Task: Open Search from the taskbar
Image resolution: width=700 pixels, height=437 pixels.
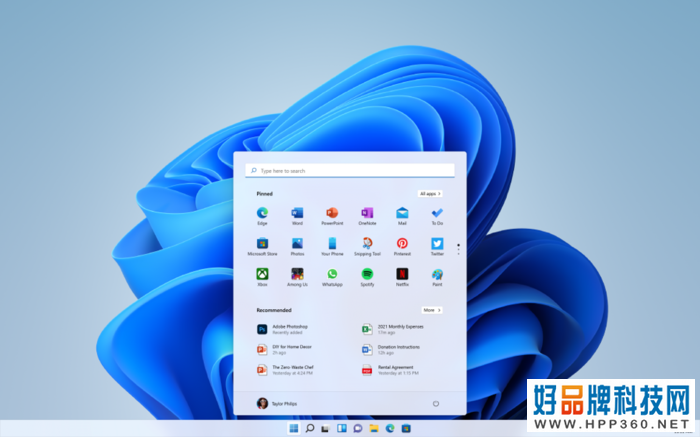Action: point(310,429)
